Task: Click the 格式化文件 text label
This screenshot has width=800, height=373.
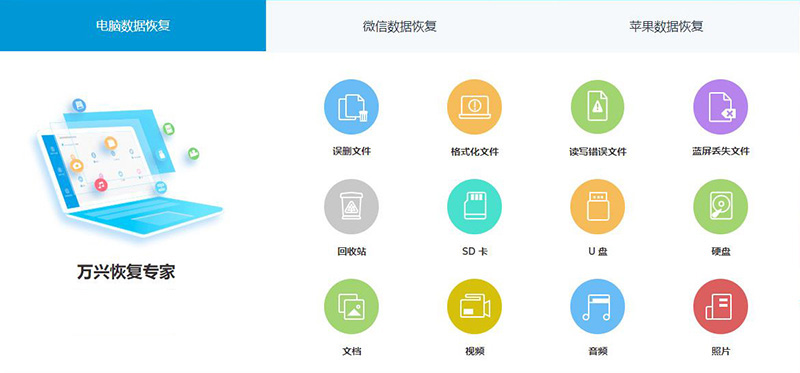Action: pyautogui.click(x=474, y=152)
